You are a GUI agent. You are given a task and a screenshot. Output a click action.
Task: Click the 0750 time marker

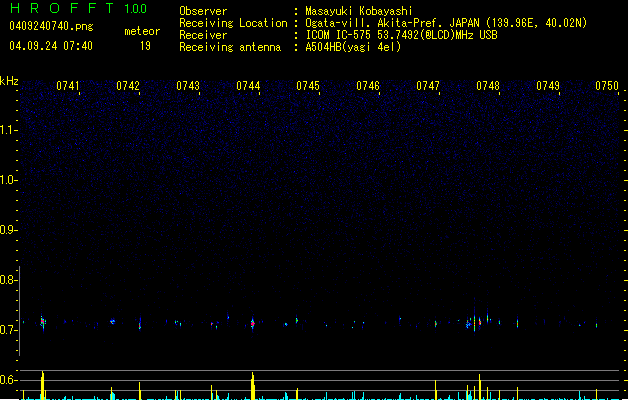pos(607,86)
